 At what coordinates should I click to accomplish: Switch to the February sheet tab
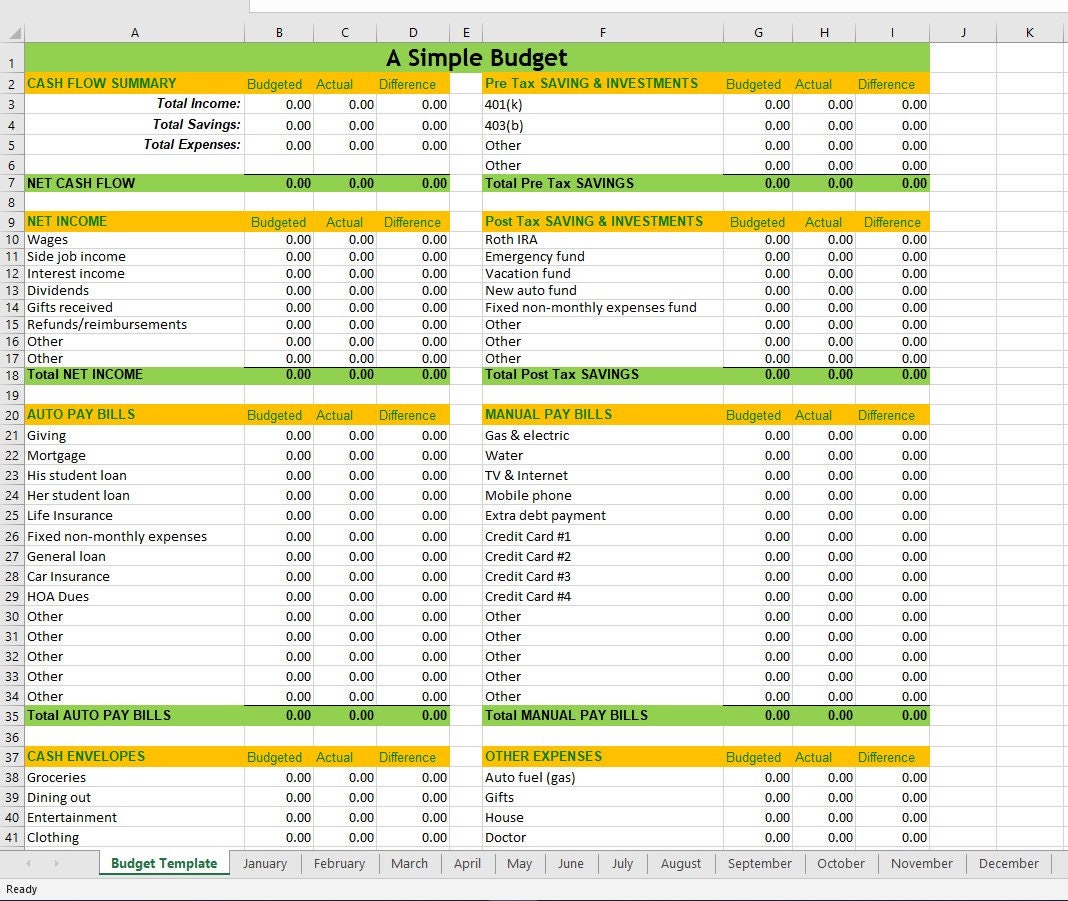[339, 864]
